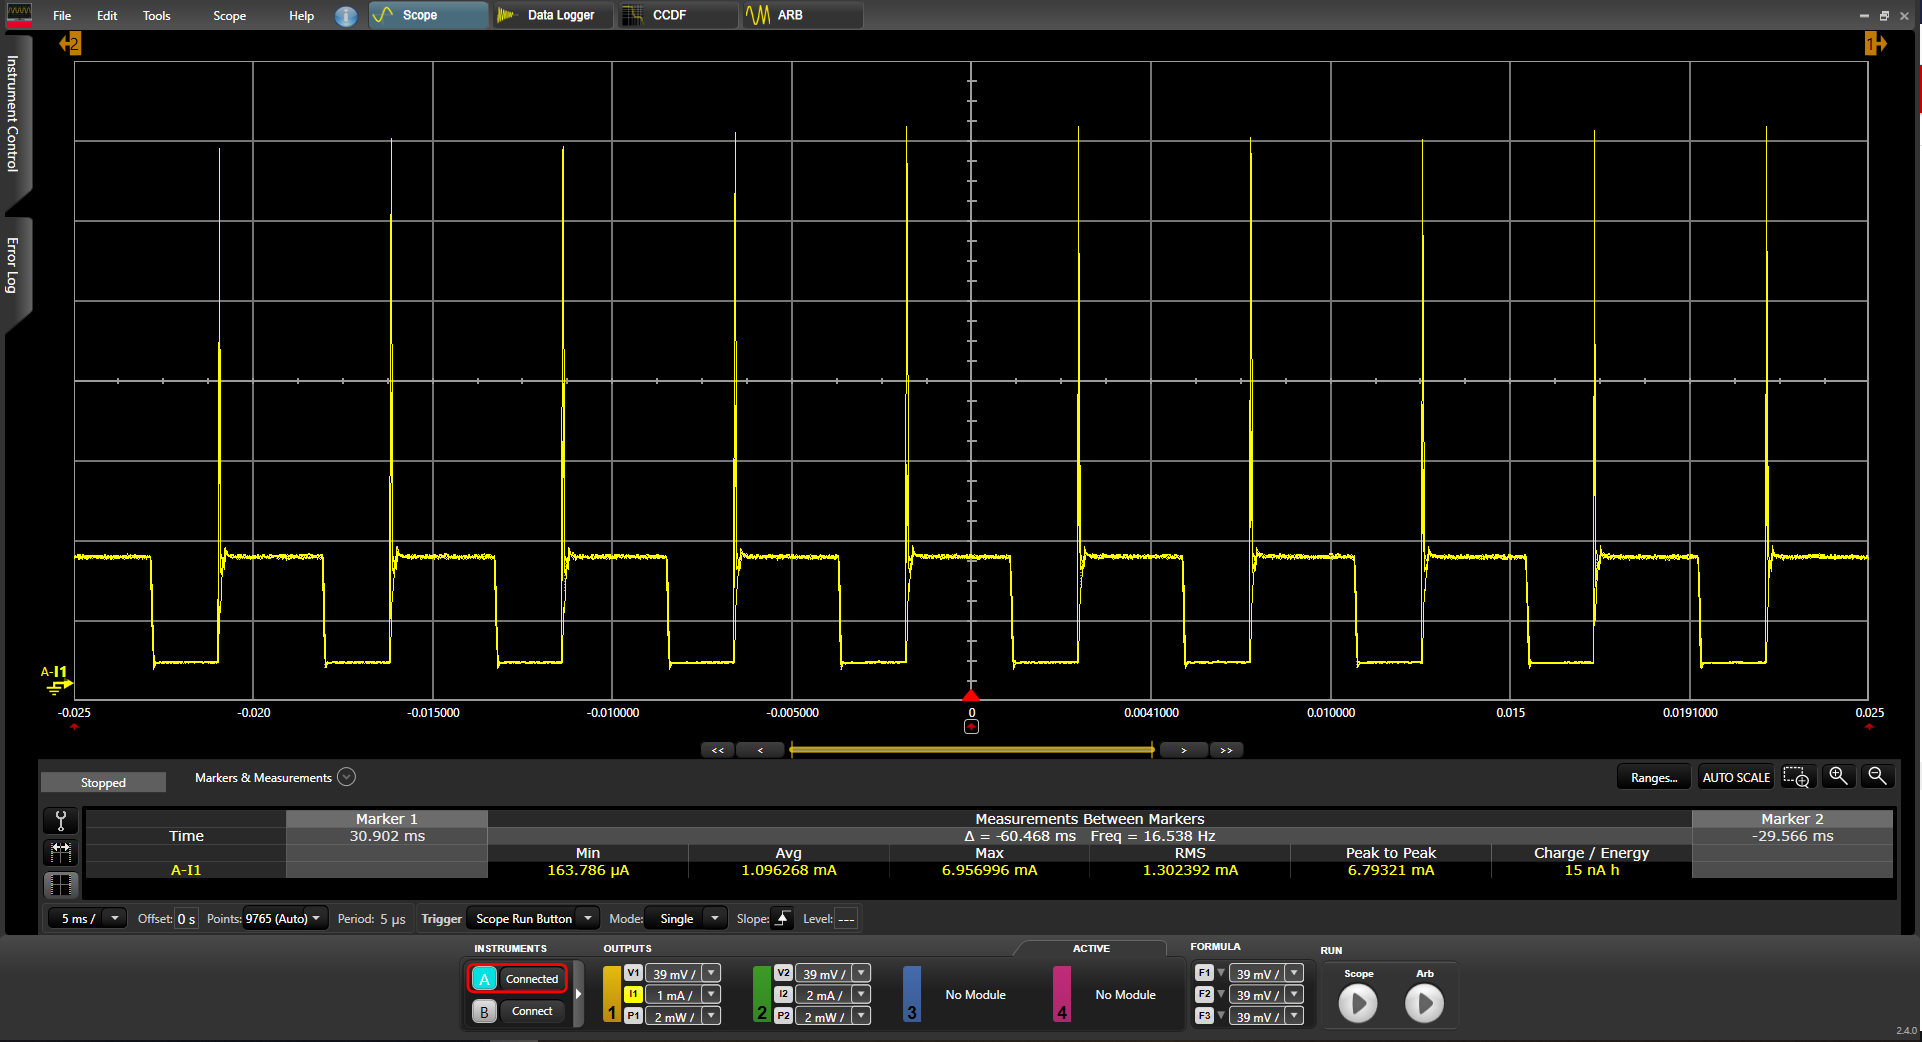This screenshot has height=1042, width=1922.
Task: Toggle the F2 formula trace
Action: click(x=1204, y=994)
